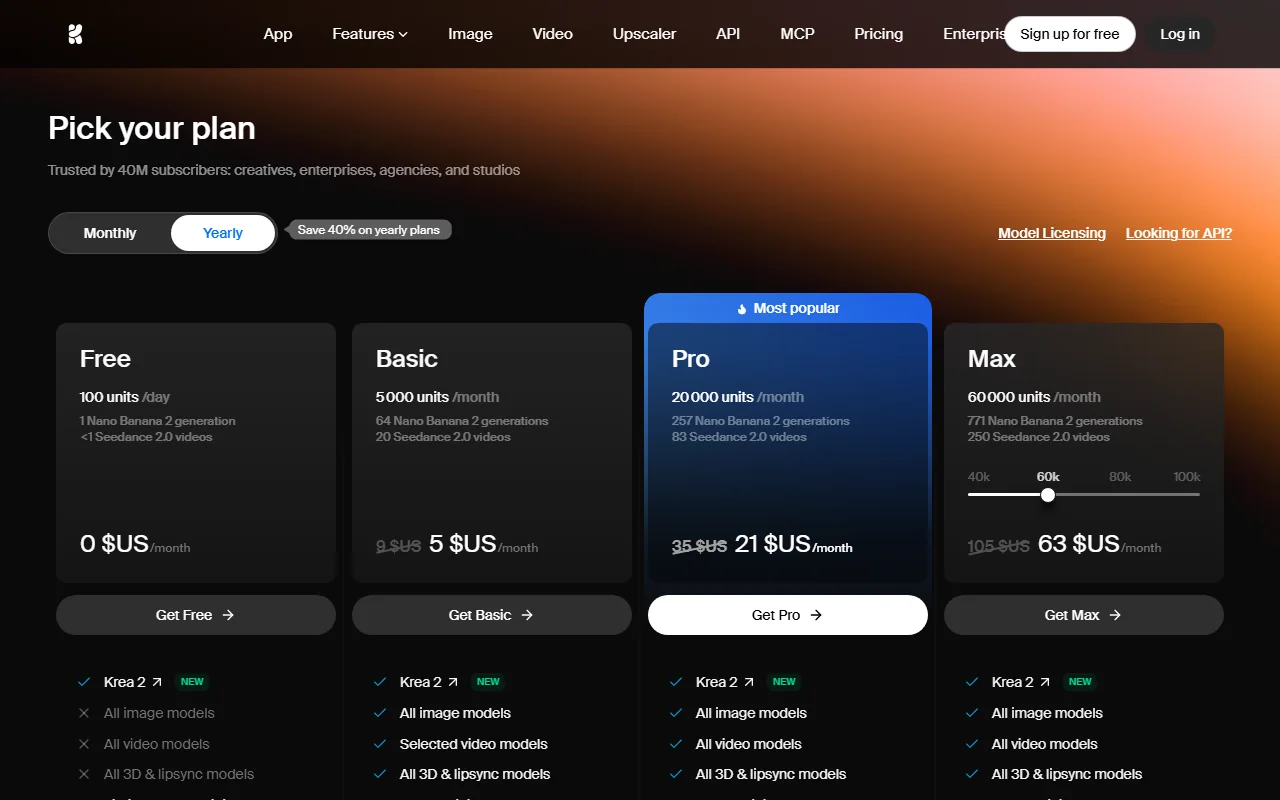
Task: Go to Video page in navigation
Action: tap(552, 34)
